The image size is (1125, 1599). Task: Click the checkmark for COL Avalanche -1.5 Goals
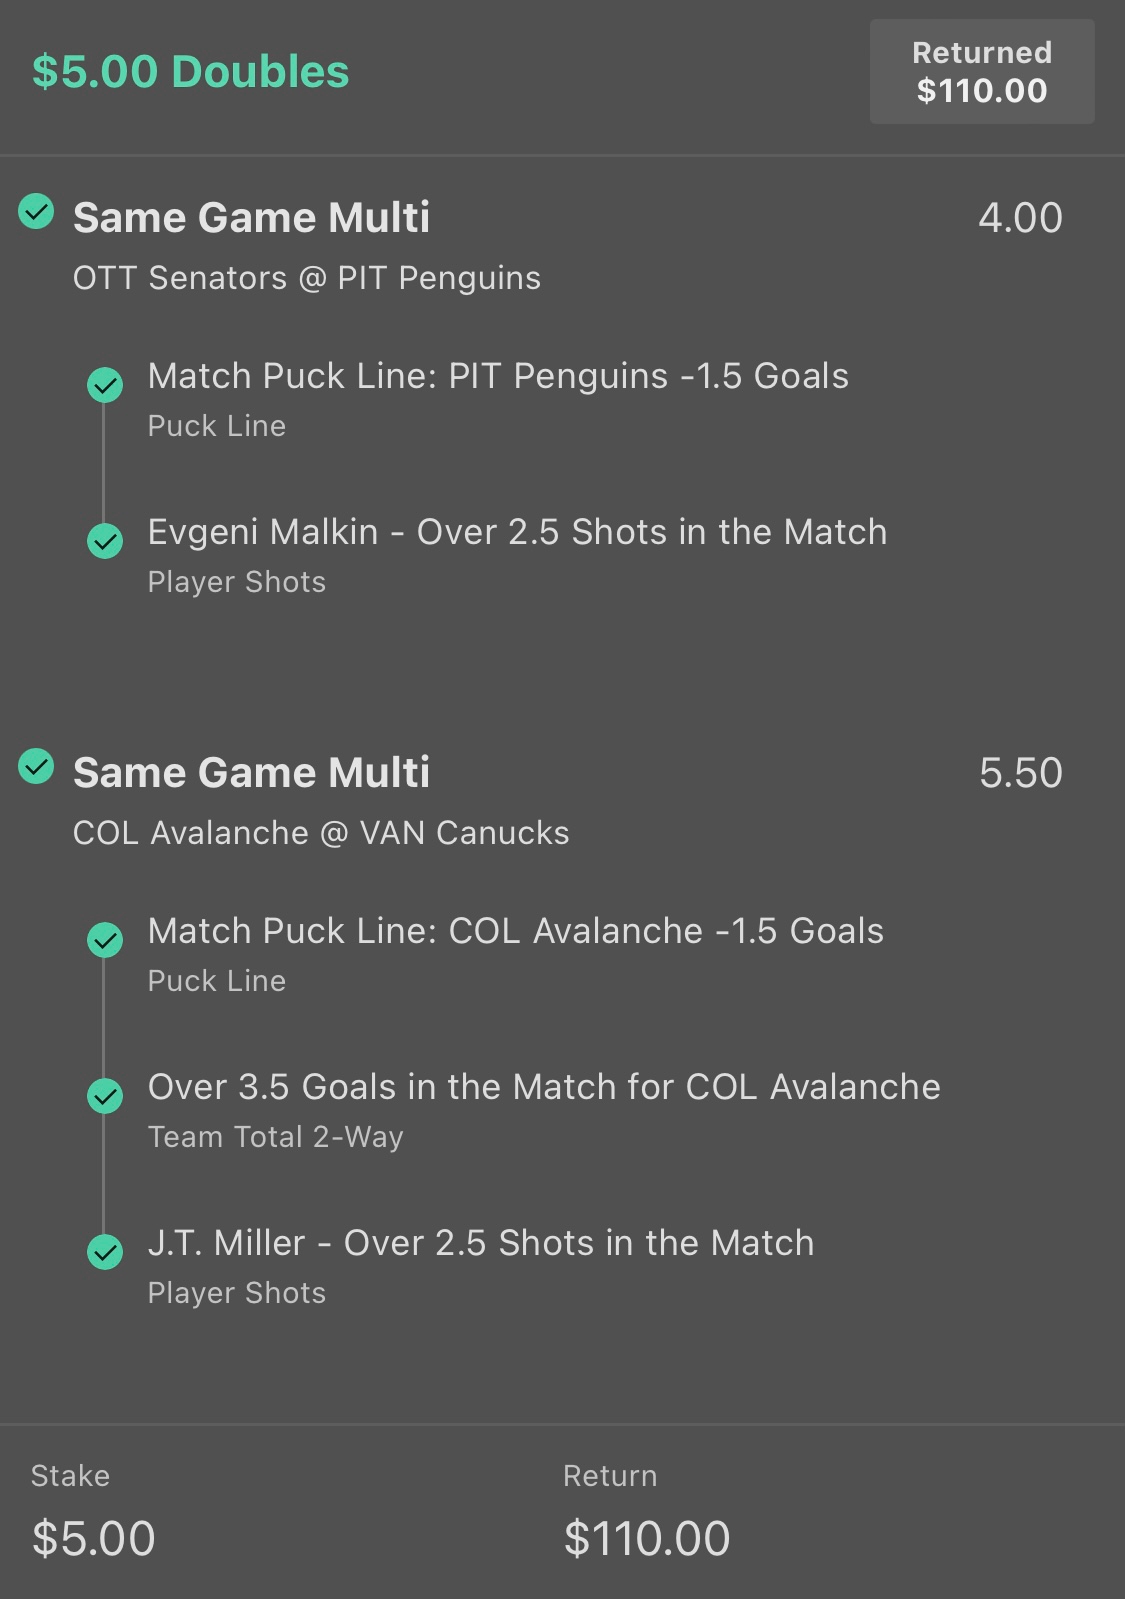tap(105, 940)
